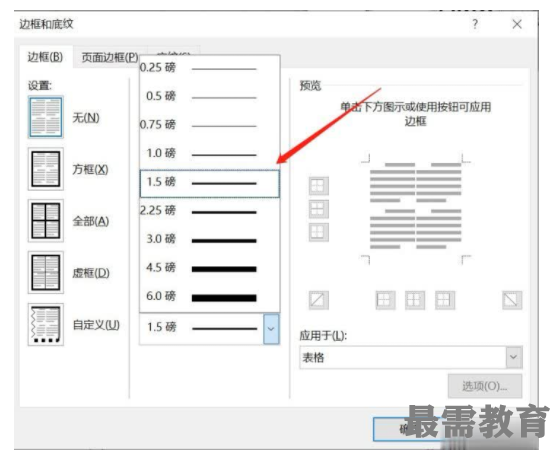Choose 0.5 磅 line width
Screen dimensions: 556x461
pyautogui.click(x=210, y=96)
